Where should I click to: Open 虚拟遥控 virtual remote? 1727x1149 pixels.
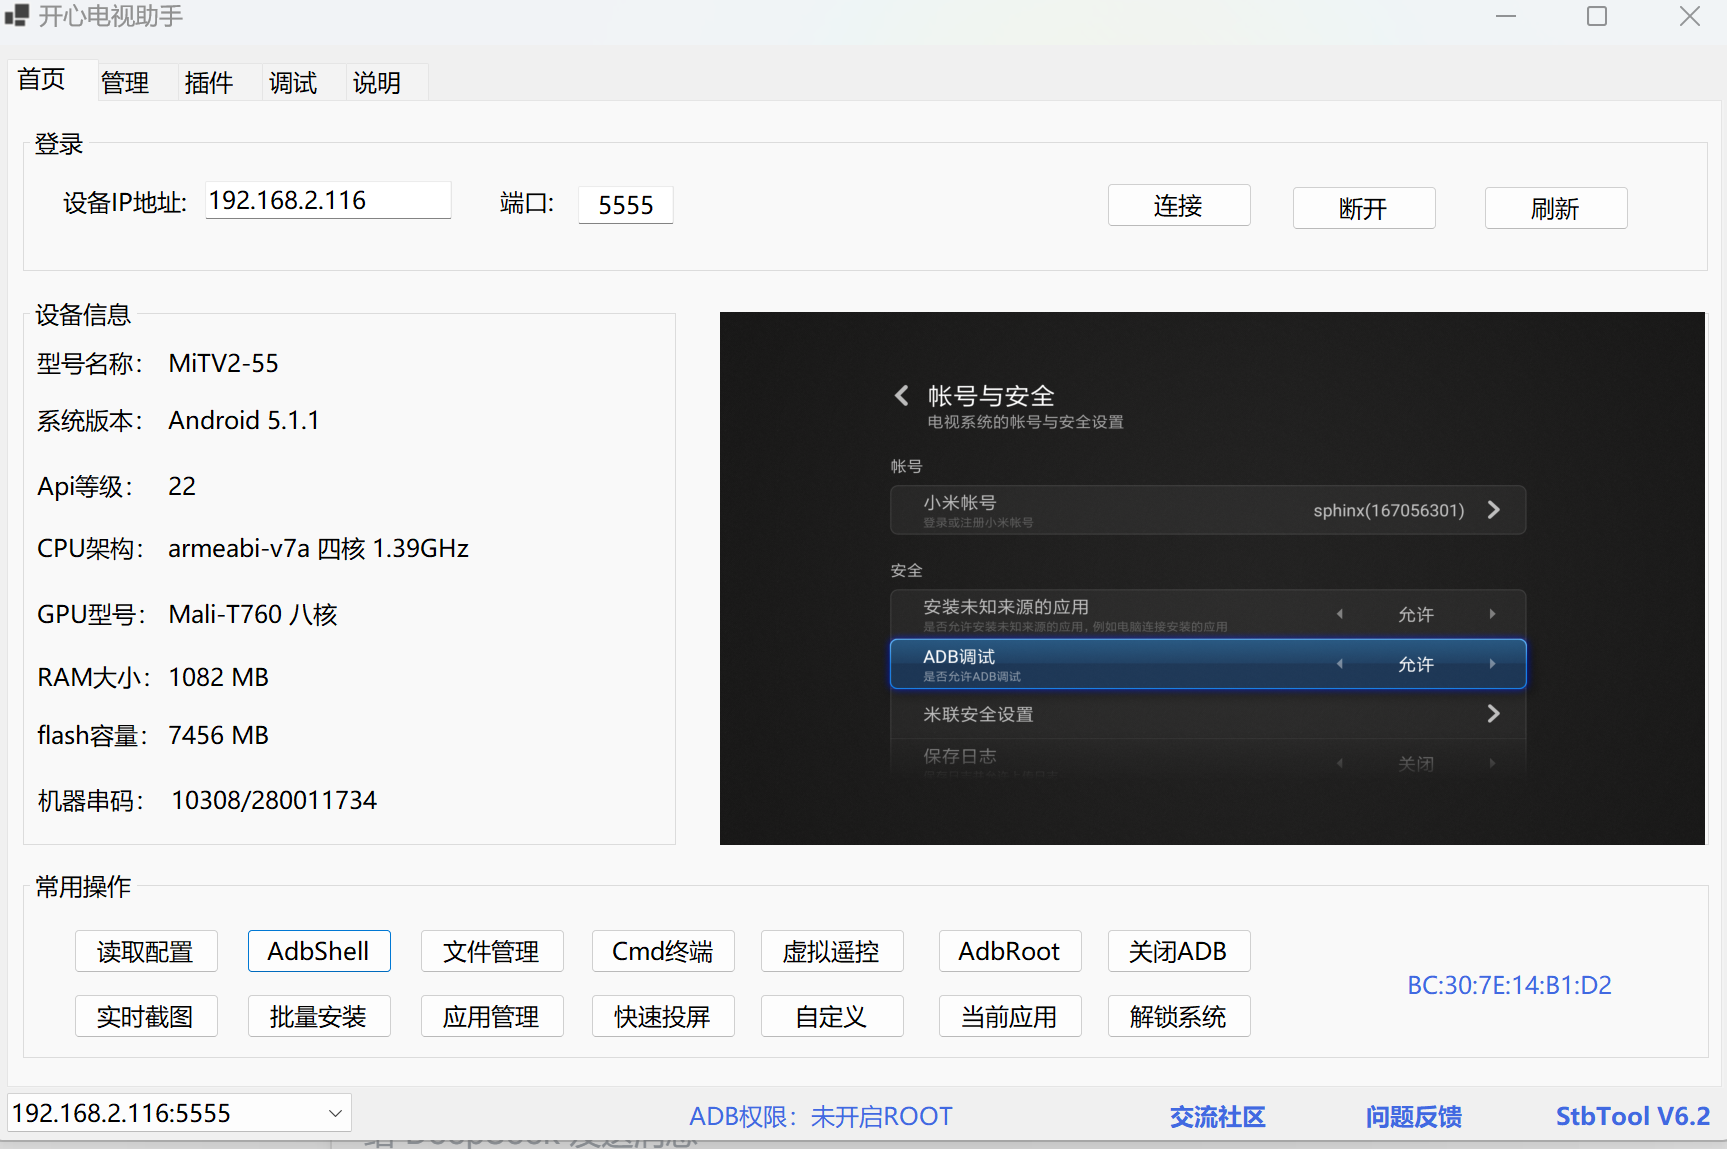pyautogui.click(x=832, y=951)
